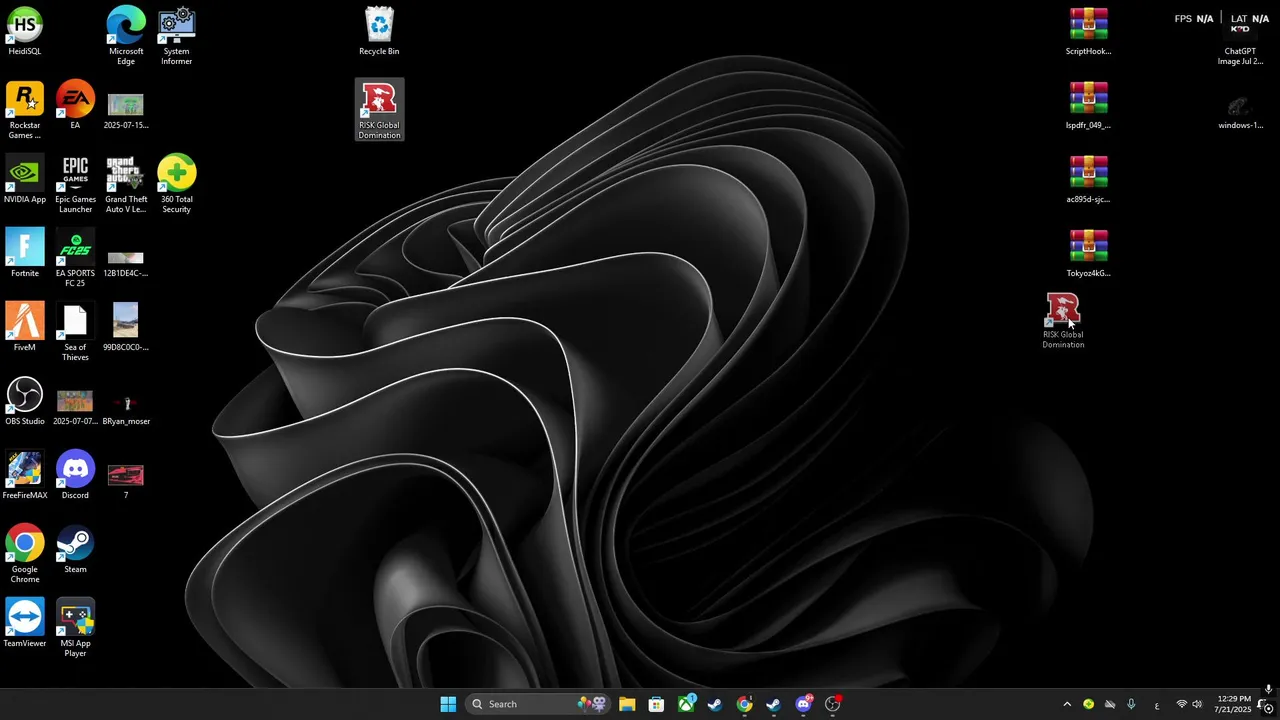Select Grand Theft Auto V Legacy shortcut

[126, 184]
